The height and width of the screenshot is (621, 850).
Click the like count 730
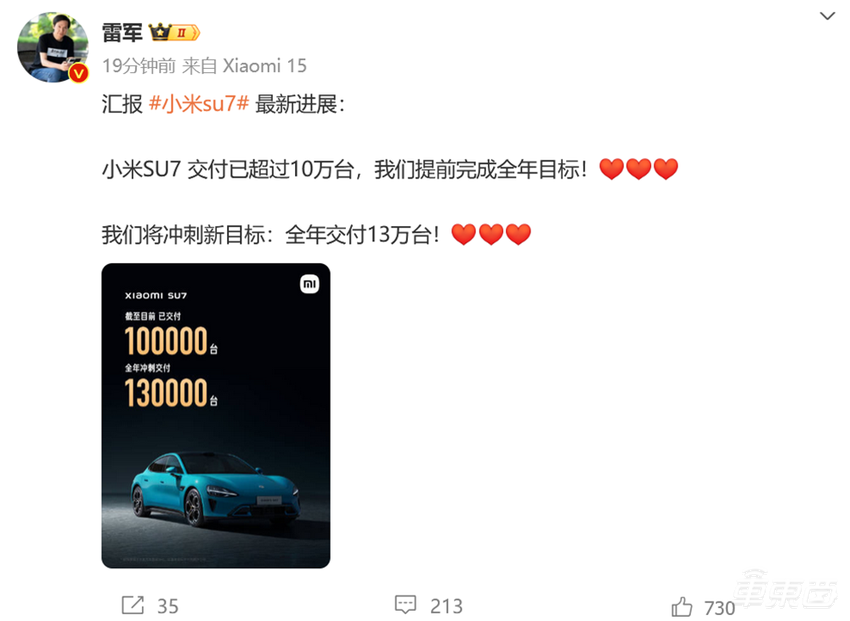[719, 608]
